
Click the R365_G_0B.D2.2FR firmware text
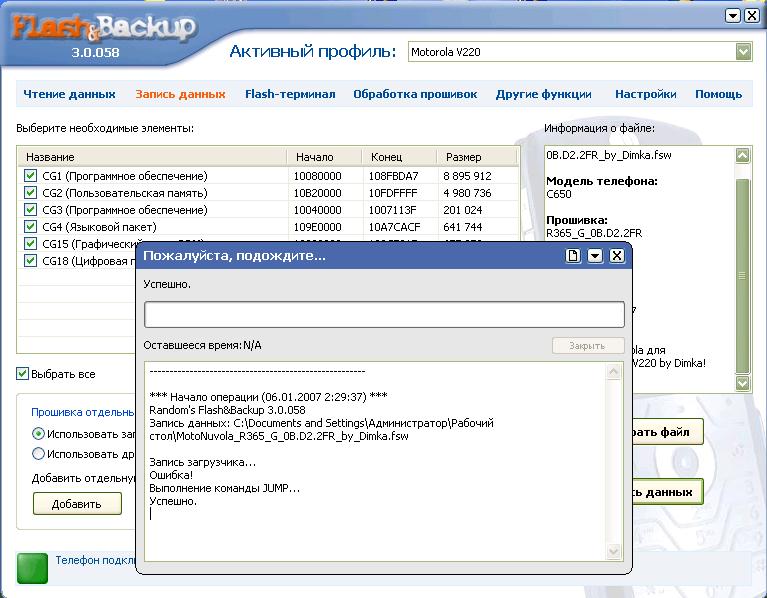(594, 233)
